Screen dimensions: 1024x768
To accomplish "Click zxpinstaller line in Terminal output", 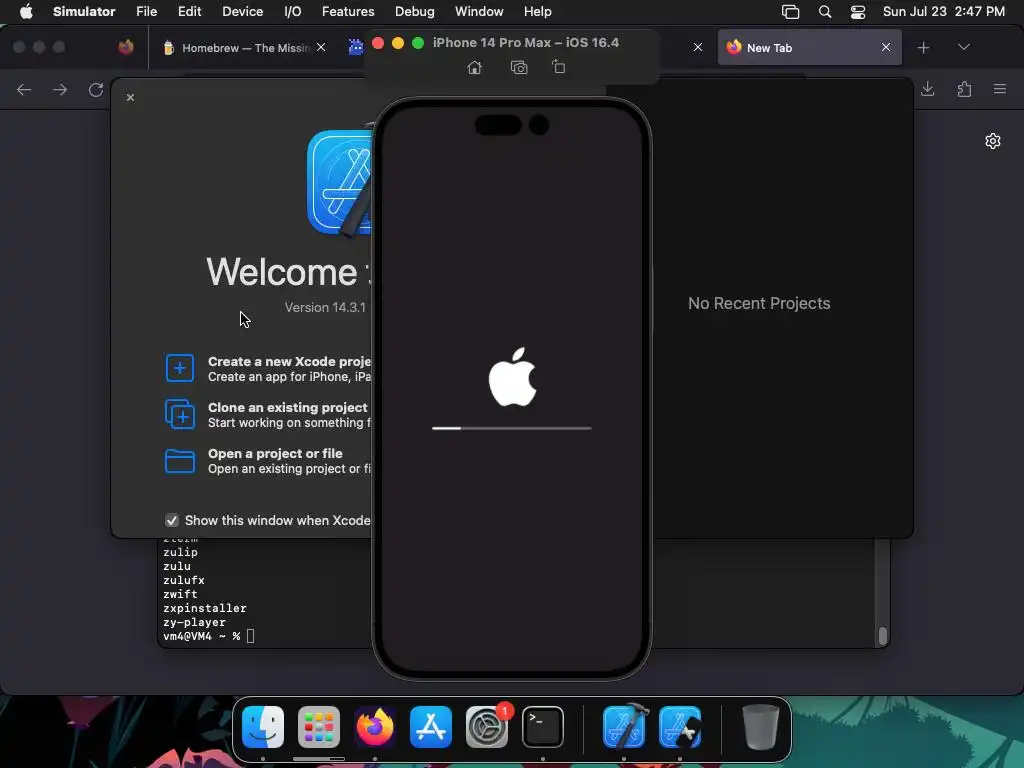I will (205, 608).
